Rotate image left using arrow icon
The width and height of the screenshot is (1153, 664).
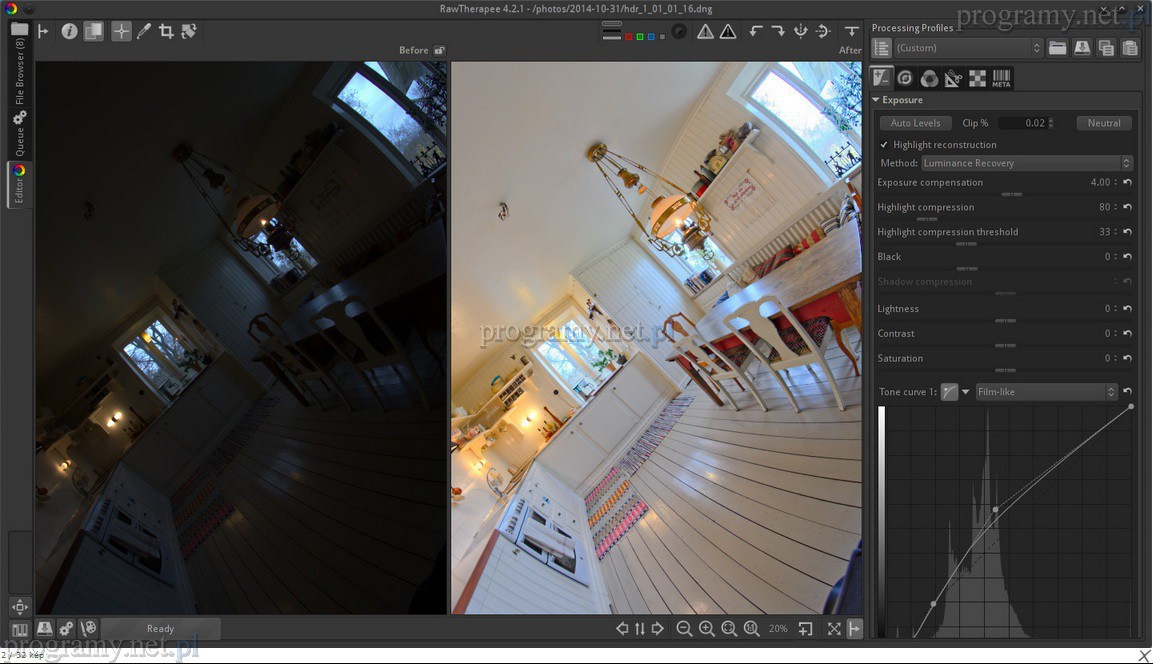(x=756, y=31)
